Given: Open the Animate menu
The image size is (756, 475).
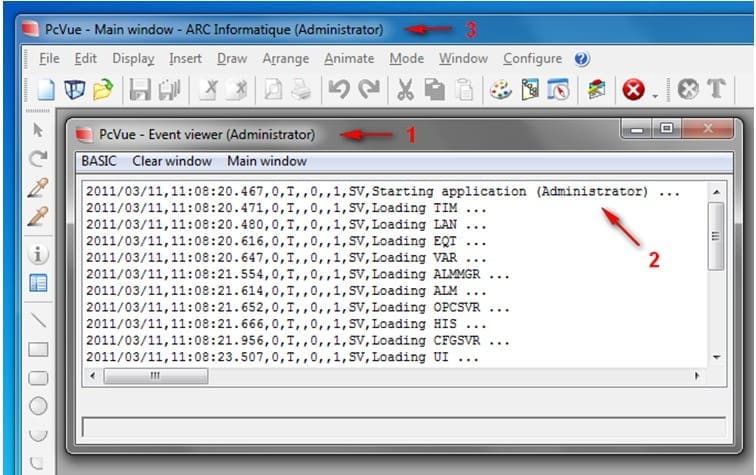Looking at the screenshot, I should 349,58.
